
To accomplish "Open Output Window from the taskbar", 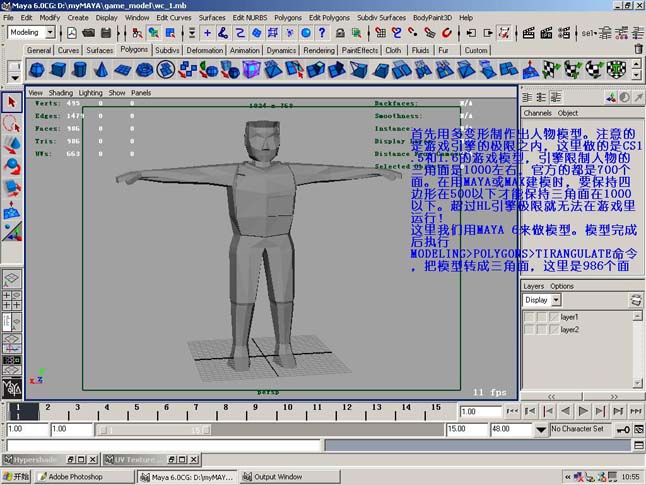I will pos(291,477).
